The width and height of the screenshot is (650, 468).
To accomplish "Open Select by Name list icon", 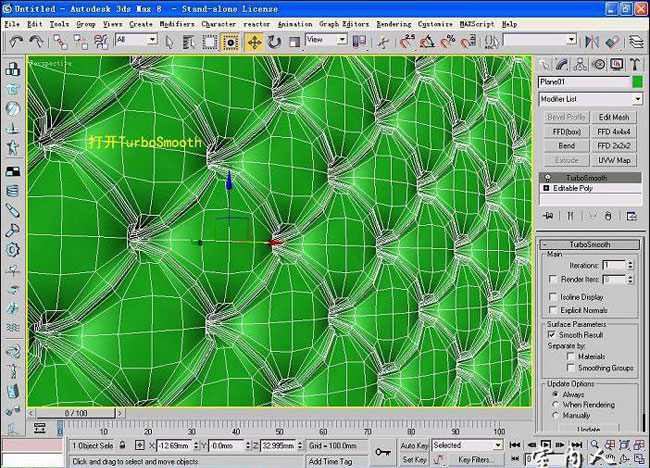I will (x=189, y=42).
